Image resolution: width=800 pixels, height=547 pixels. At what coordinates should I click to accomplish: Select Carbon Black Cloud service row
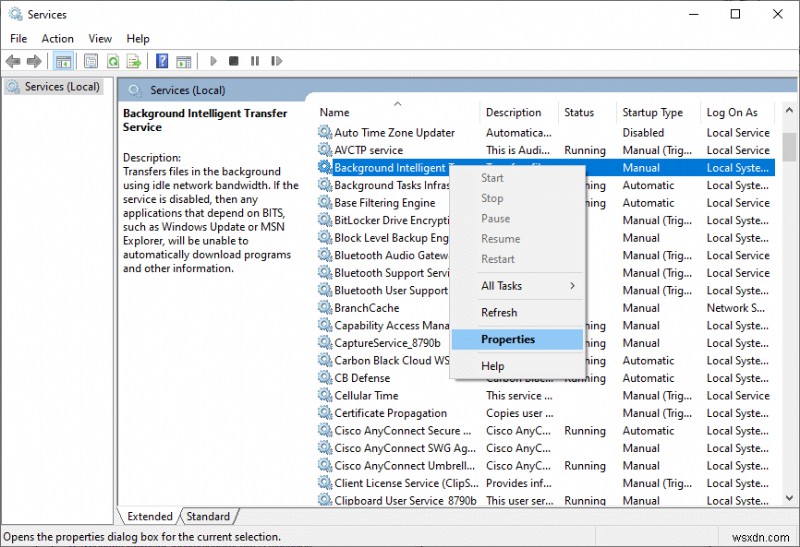point(545,360)
